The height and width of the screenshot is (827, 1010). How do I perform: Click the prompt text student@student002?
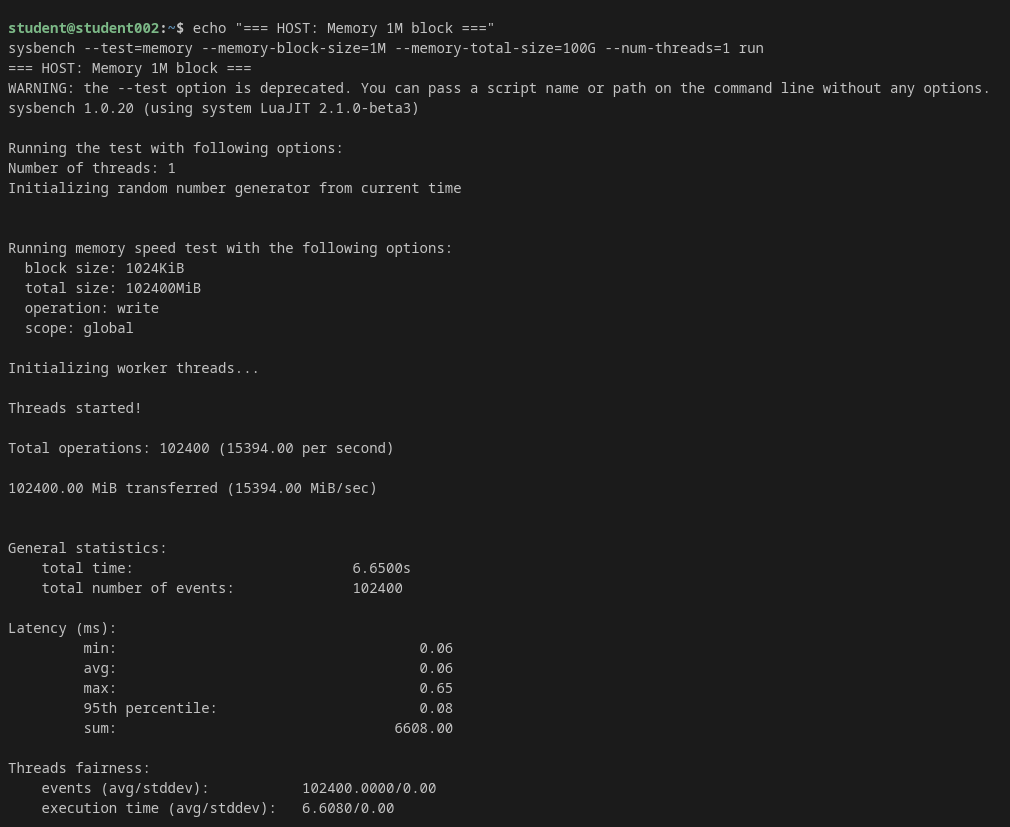[x=83, y=28]
